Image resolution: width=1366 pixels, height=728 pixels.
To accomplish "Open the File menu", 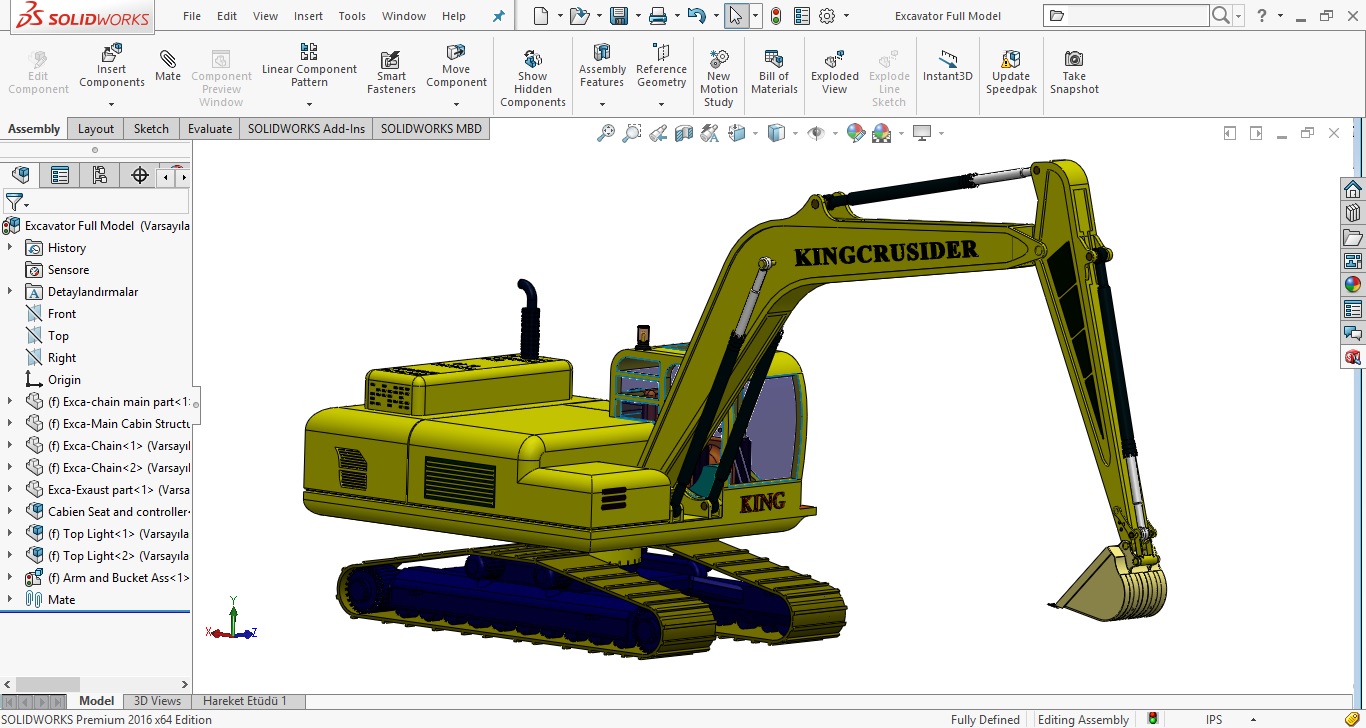I will (x=192, y=16).
